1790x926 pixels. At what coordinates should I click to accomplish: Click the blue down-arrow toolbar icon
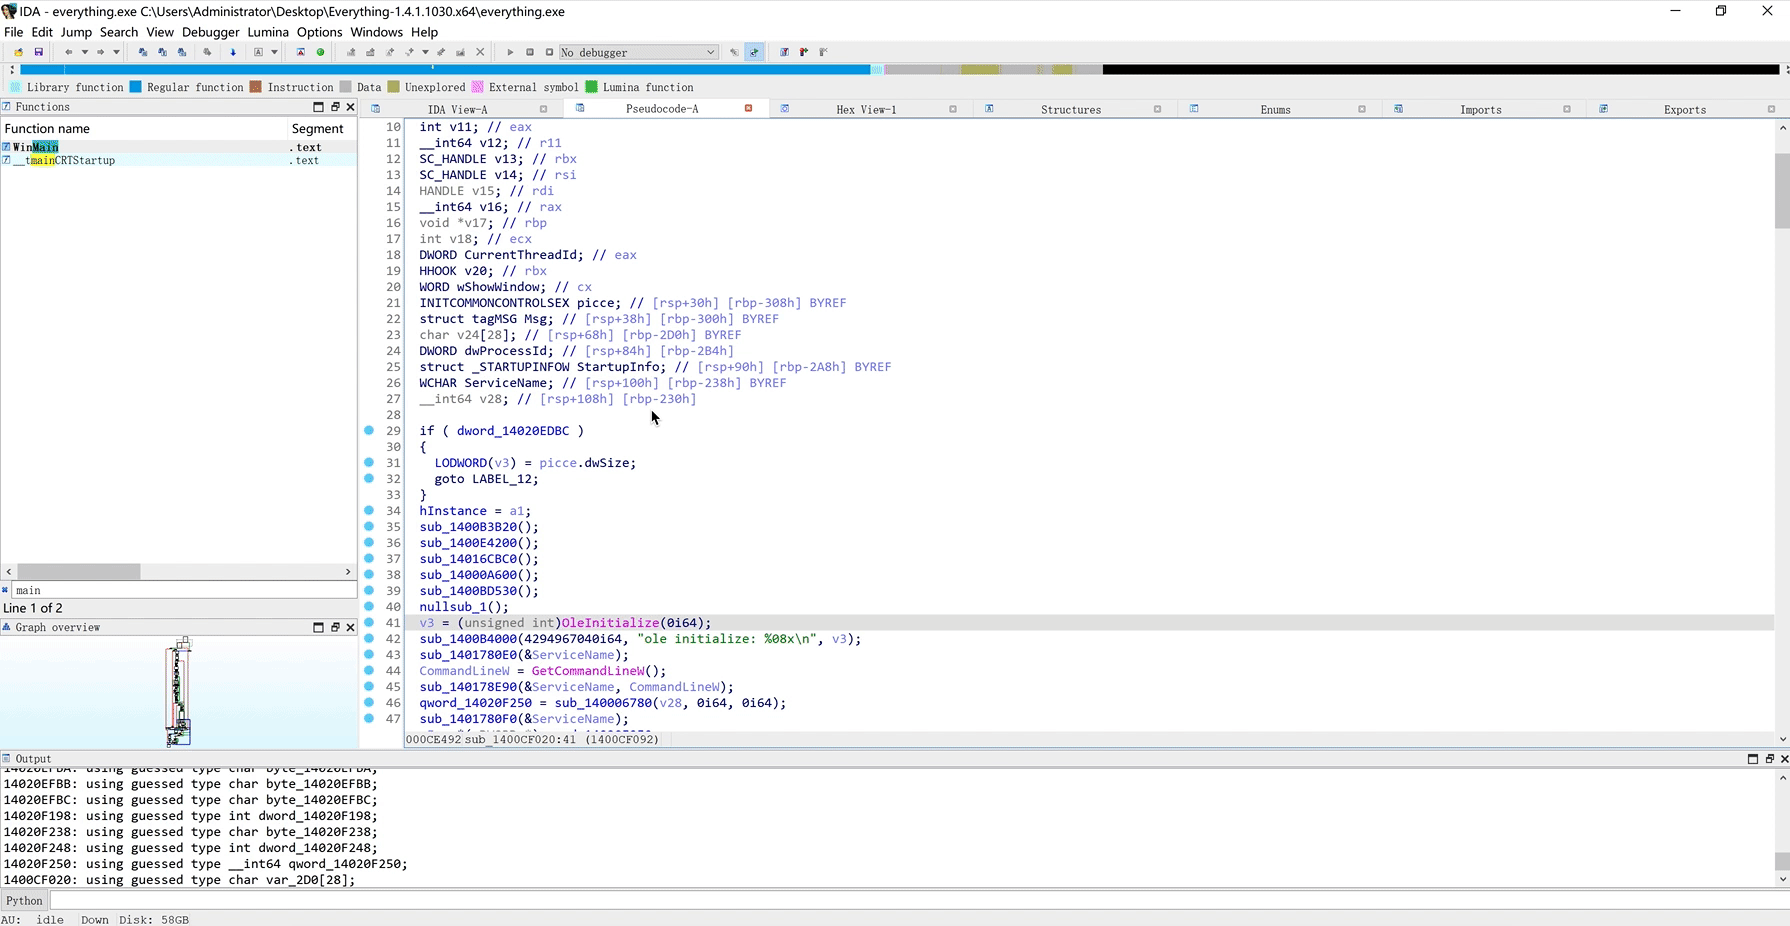pyautogui.click(x=233, y=52)
